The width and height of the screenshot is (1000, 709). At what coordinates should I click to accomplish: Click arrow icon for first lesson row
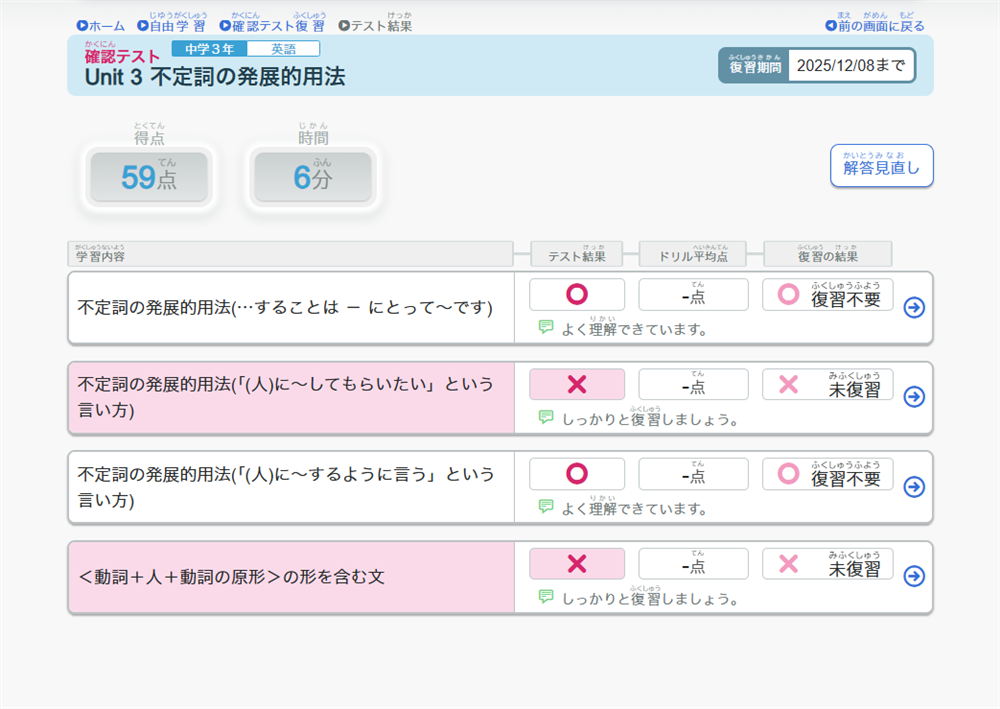913,308
